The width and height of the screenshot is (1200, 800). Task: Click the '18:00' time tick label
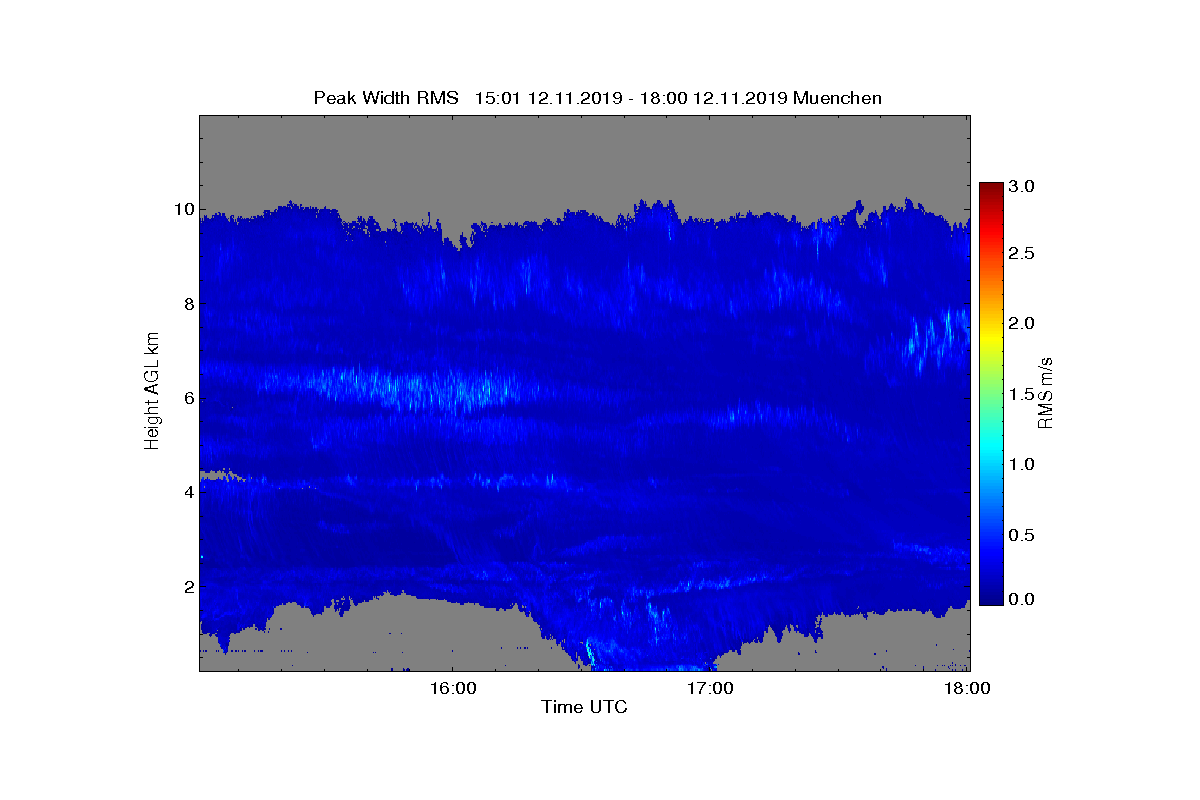click(x=968, y=688)
